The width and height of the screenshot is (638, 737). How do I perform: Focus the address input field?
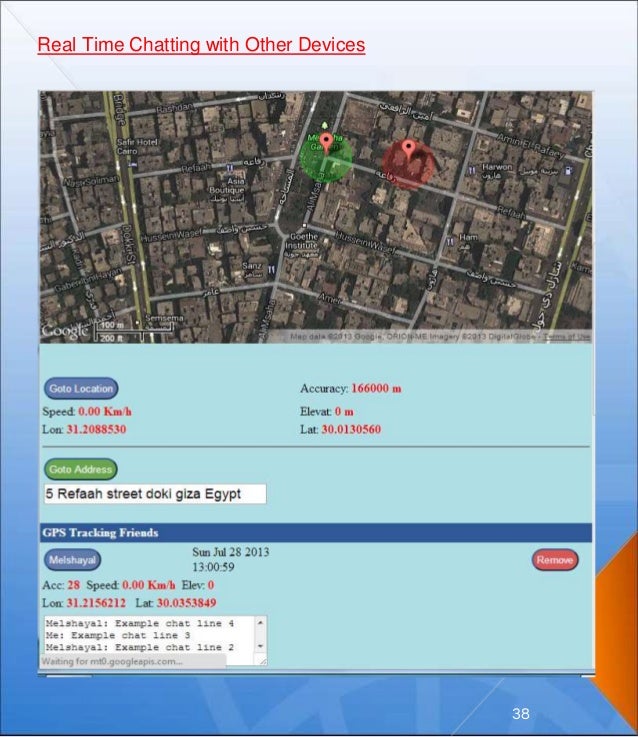coord(155,494)
